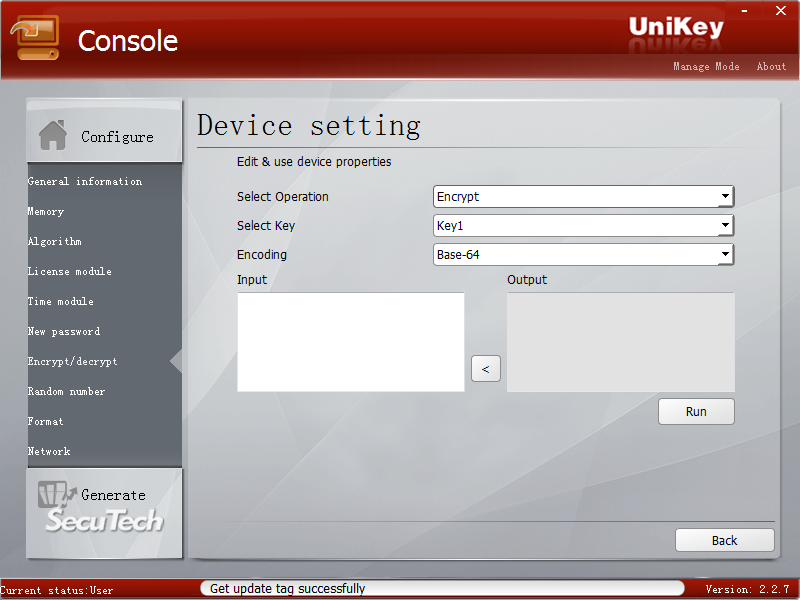The image size is (800, 600).
Task: Click the Output text area
Action: pyautogui.click(x=620, y=342)
